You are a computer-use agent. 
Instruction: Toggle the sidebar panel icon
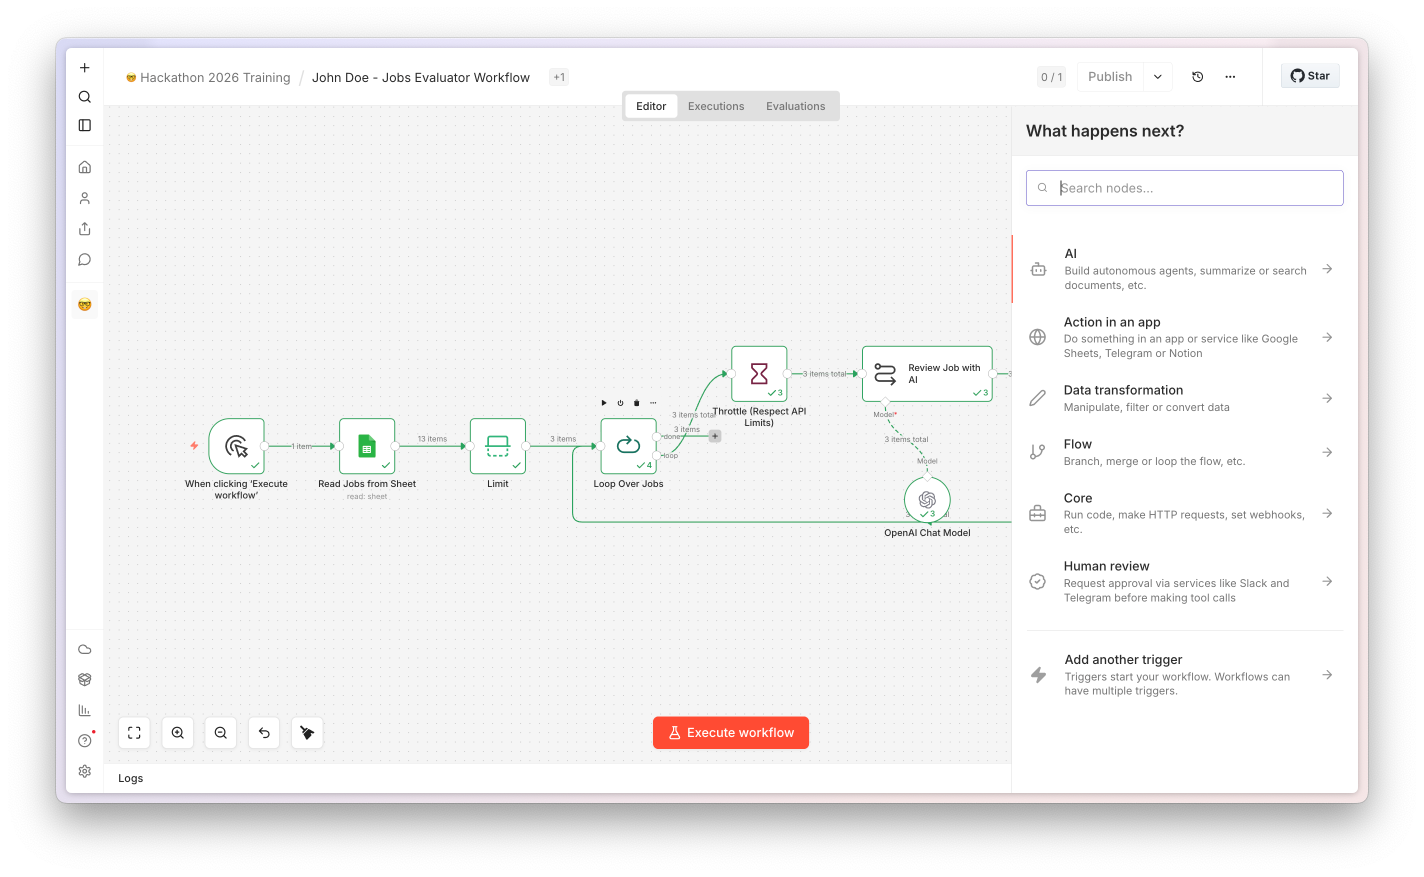85,125
